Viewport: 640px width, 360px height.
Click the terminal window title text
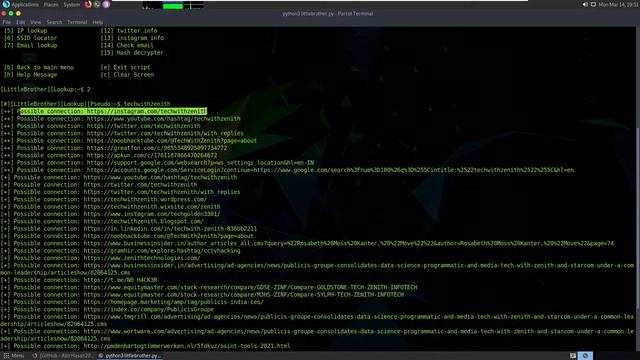[x=327, y=13]
